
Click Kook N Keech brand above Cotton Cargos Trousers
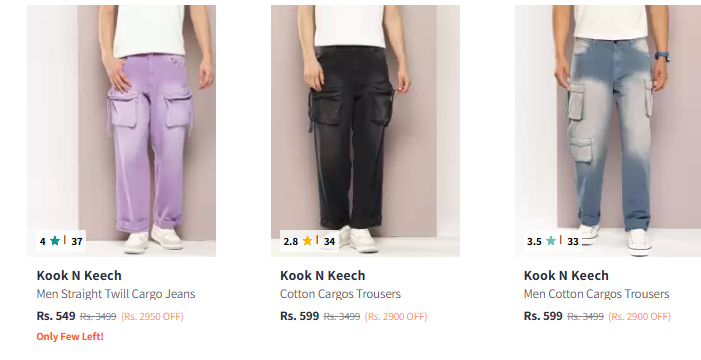(323, 275)
